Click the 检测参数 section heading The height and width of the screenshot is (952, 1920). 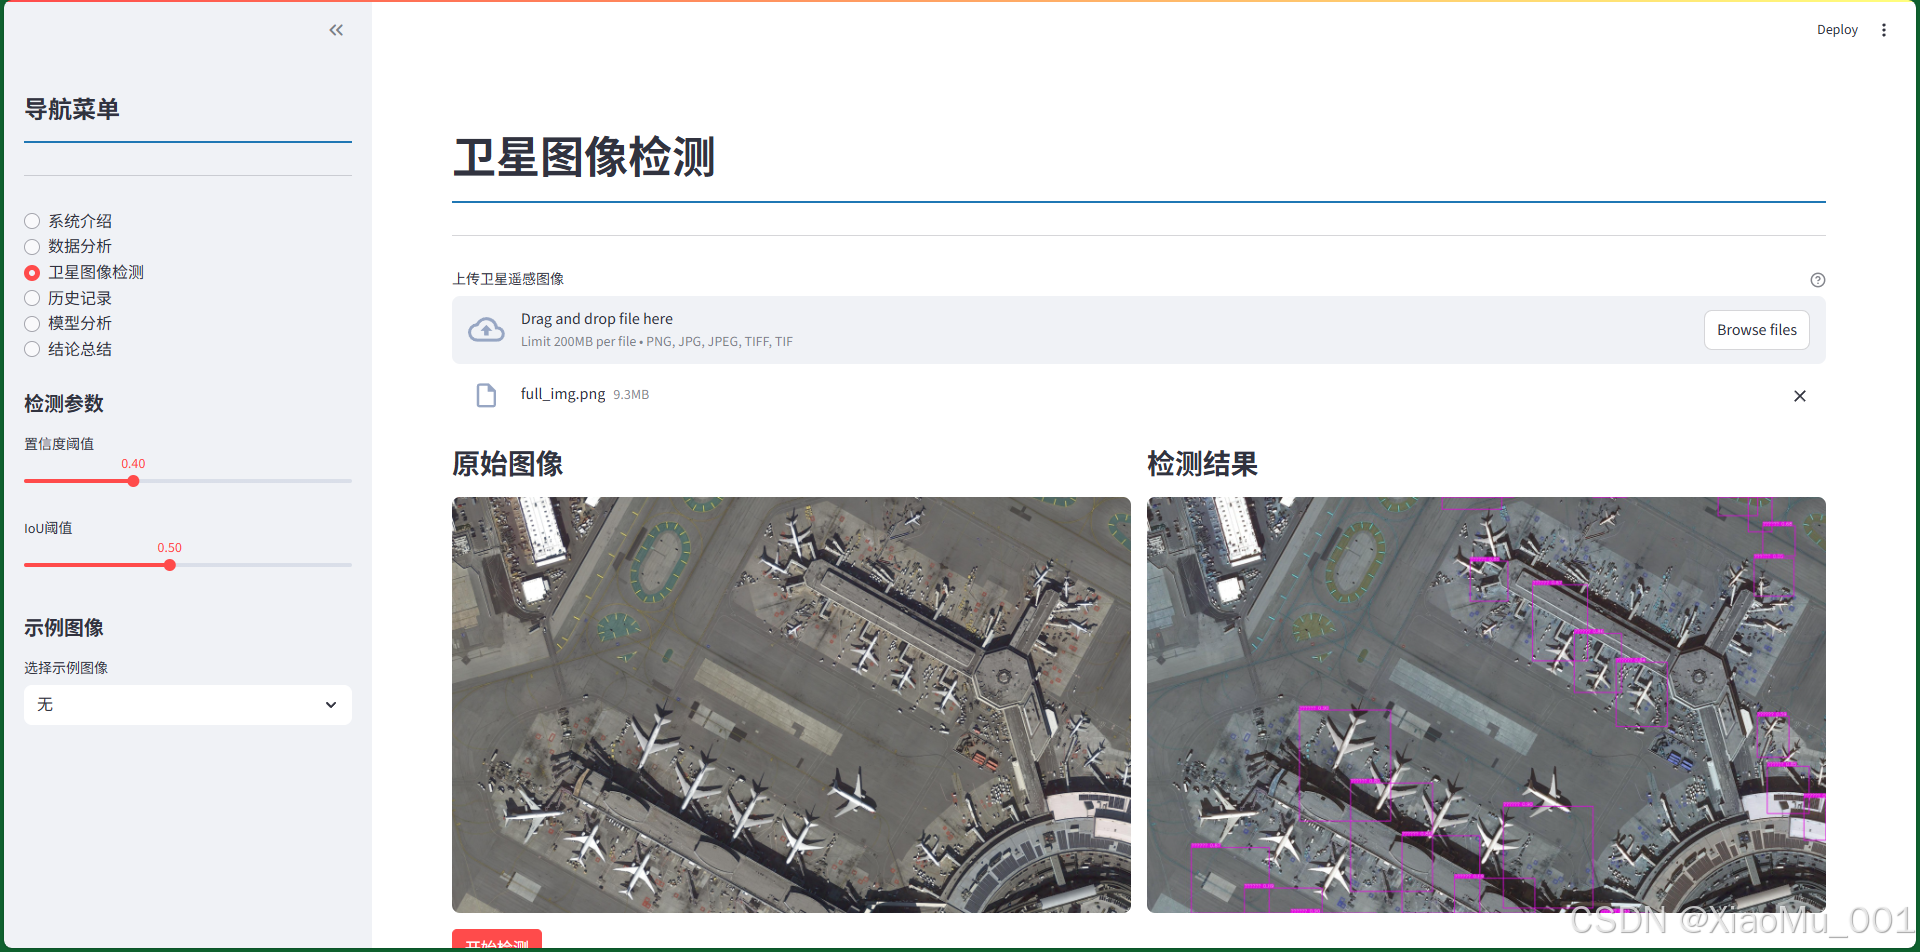64,404
